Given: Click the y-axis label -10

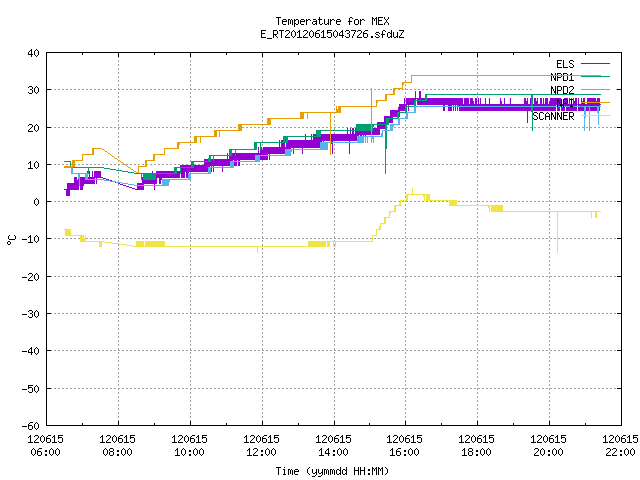Looking at the screenshot, I should coord(31,239).
